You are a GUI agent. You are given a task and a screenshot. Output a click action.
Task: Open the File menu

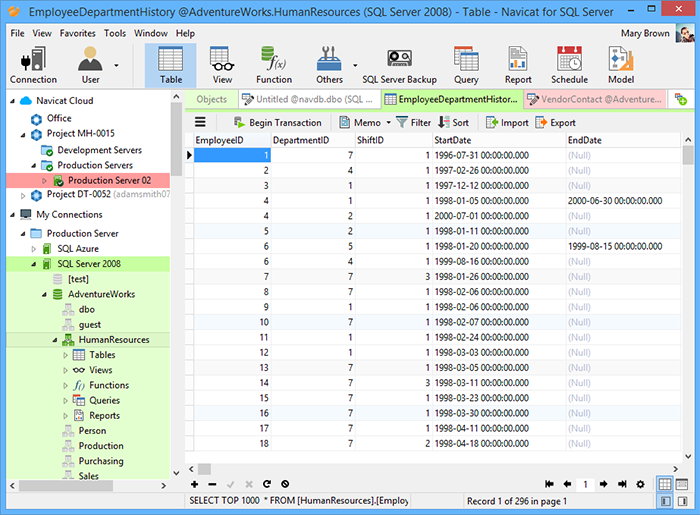(x=17, y=33)
